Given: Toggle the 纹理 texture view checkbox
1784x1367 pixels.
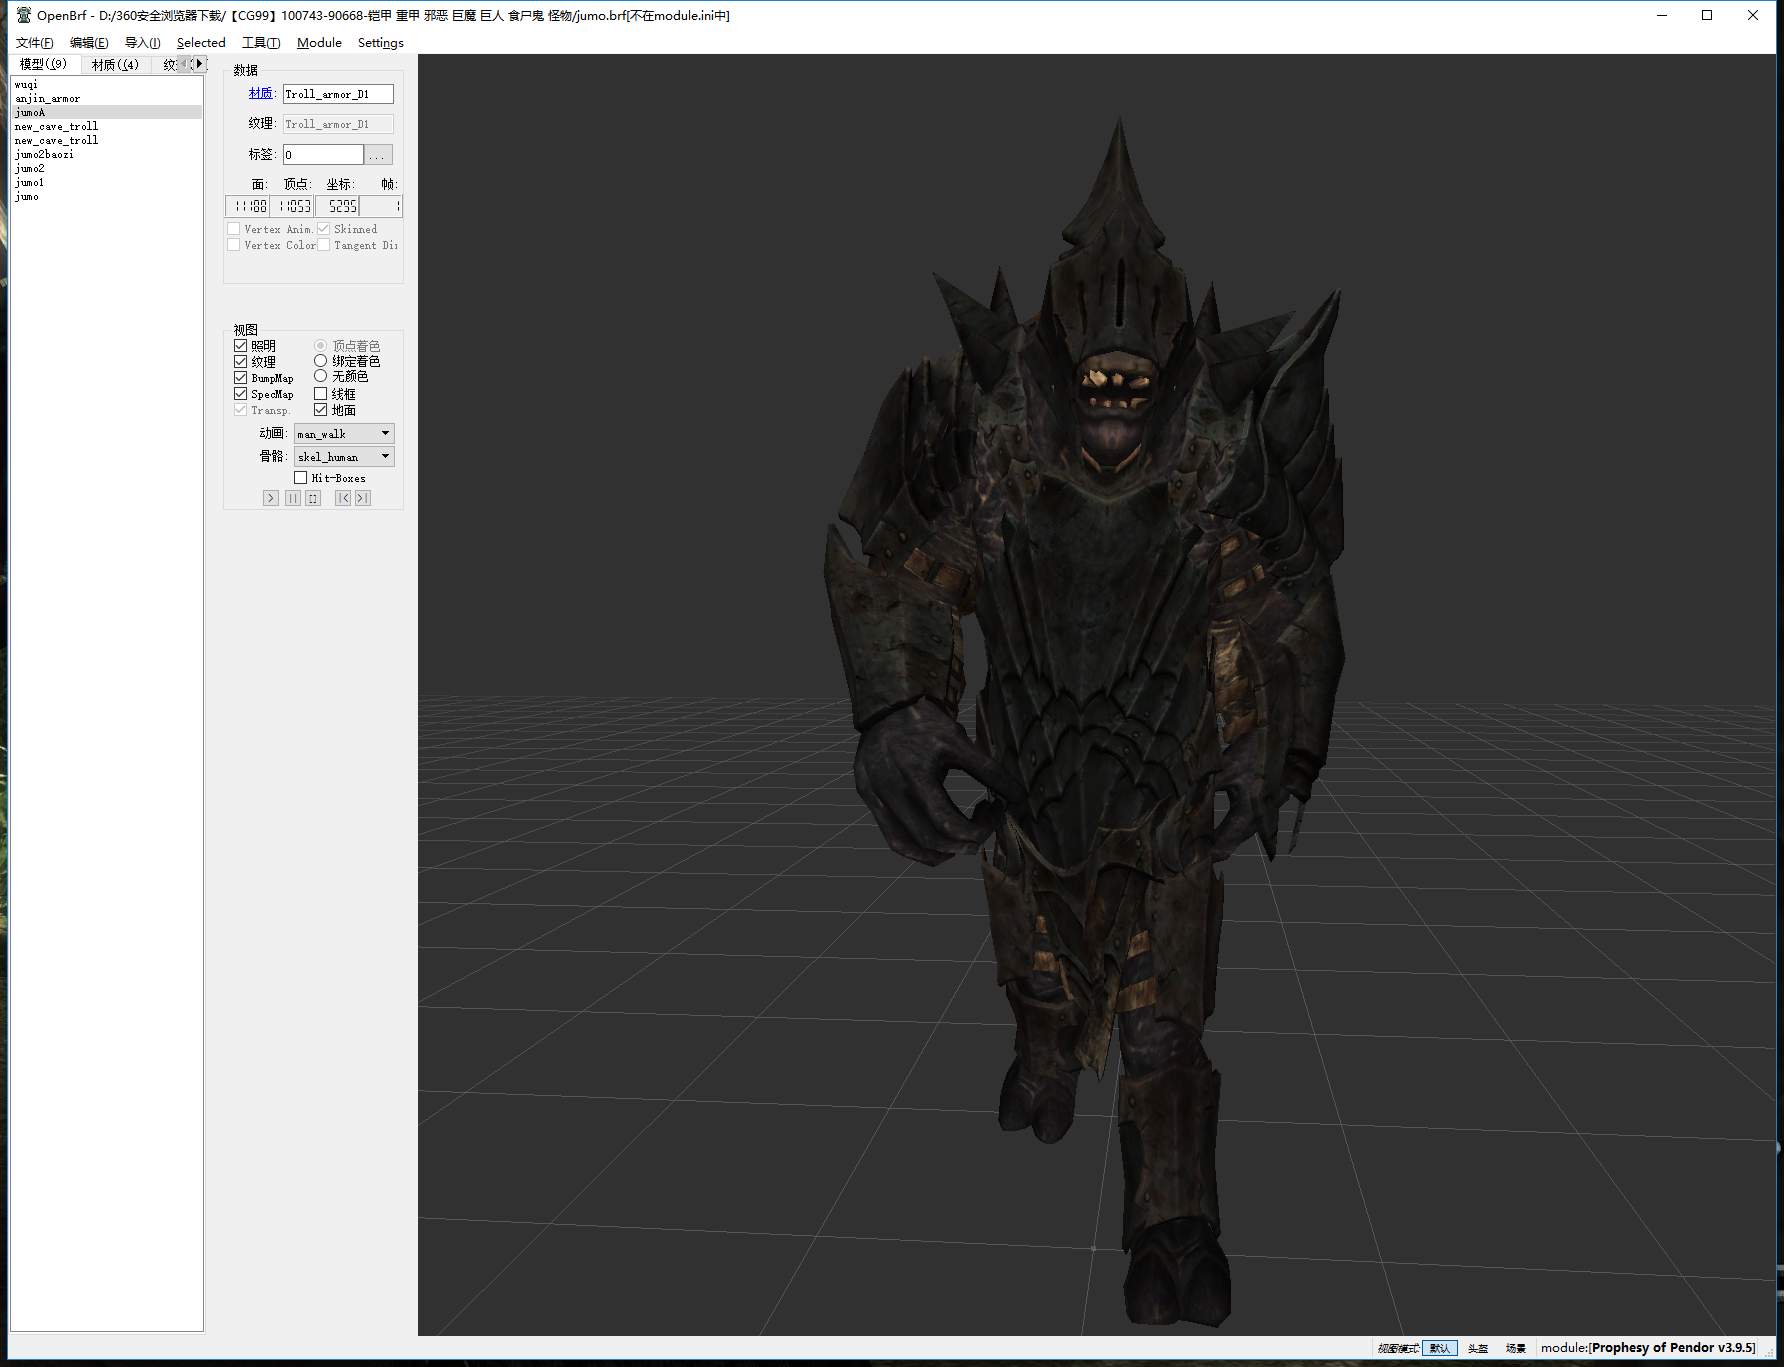Looking at the screenshot, I should pos(241,362).
